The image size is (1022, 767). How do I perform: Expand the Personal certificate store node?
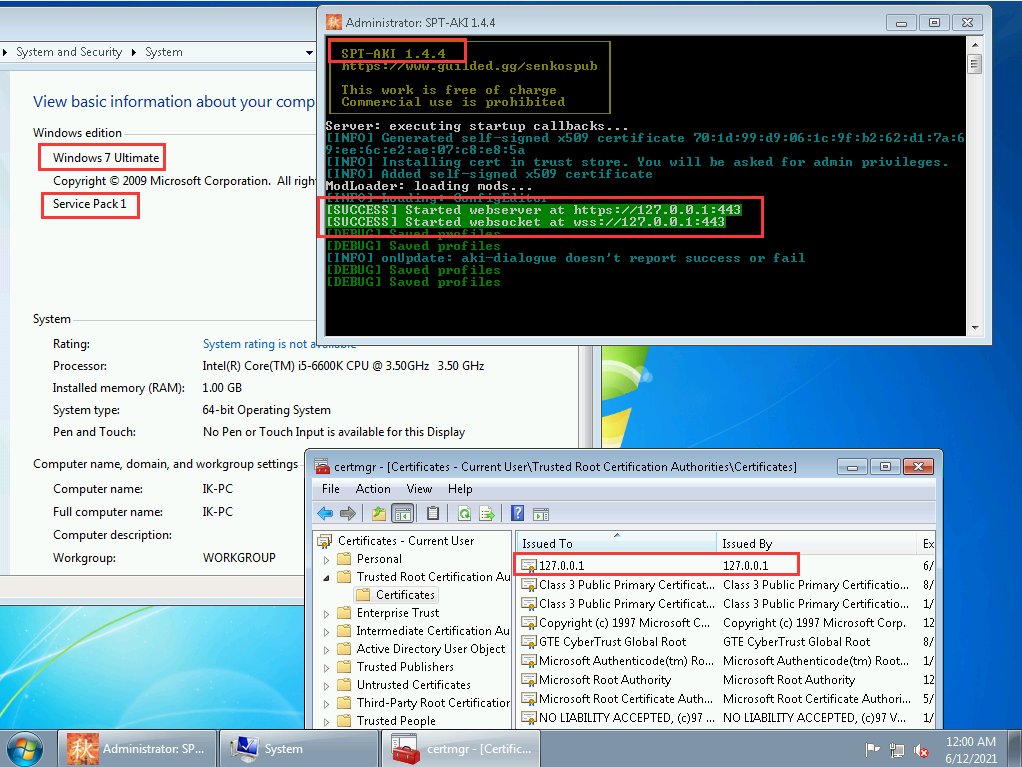(327, 559)
